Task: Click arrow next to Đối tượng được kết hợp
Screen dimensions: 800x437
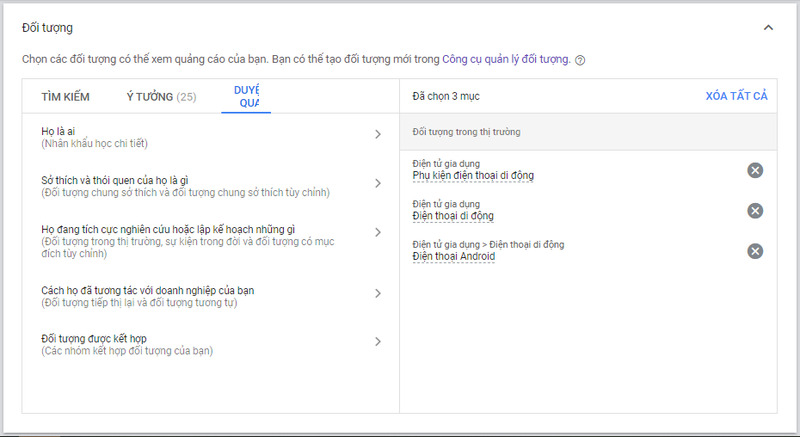Action: click(377, 342)
